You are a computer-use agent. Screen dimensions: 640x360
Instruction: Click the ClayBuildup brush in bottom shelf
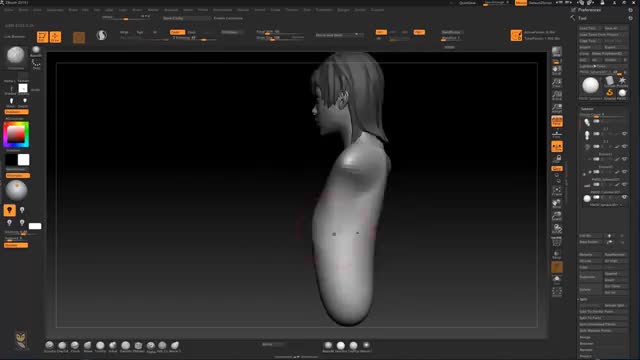[62, 347]
